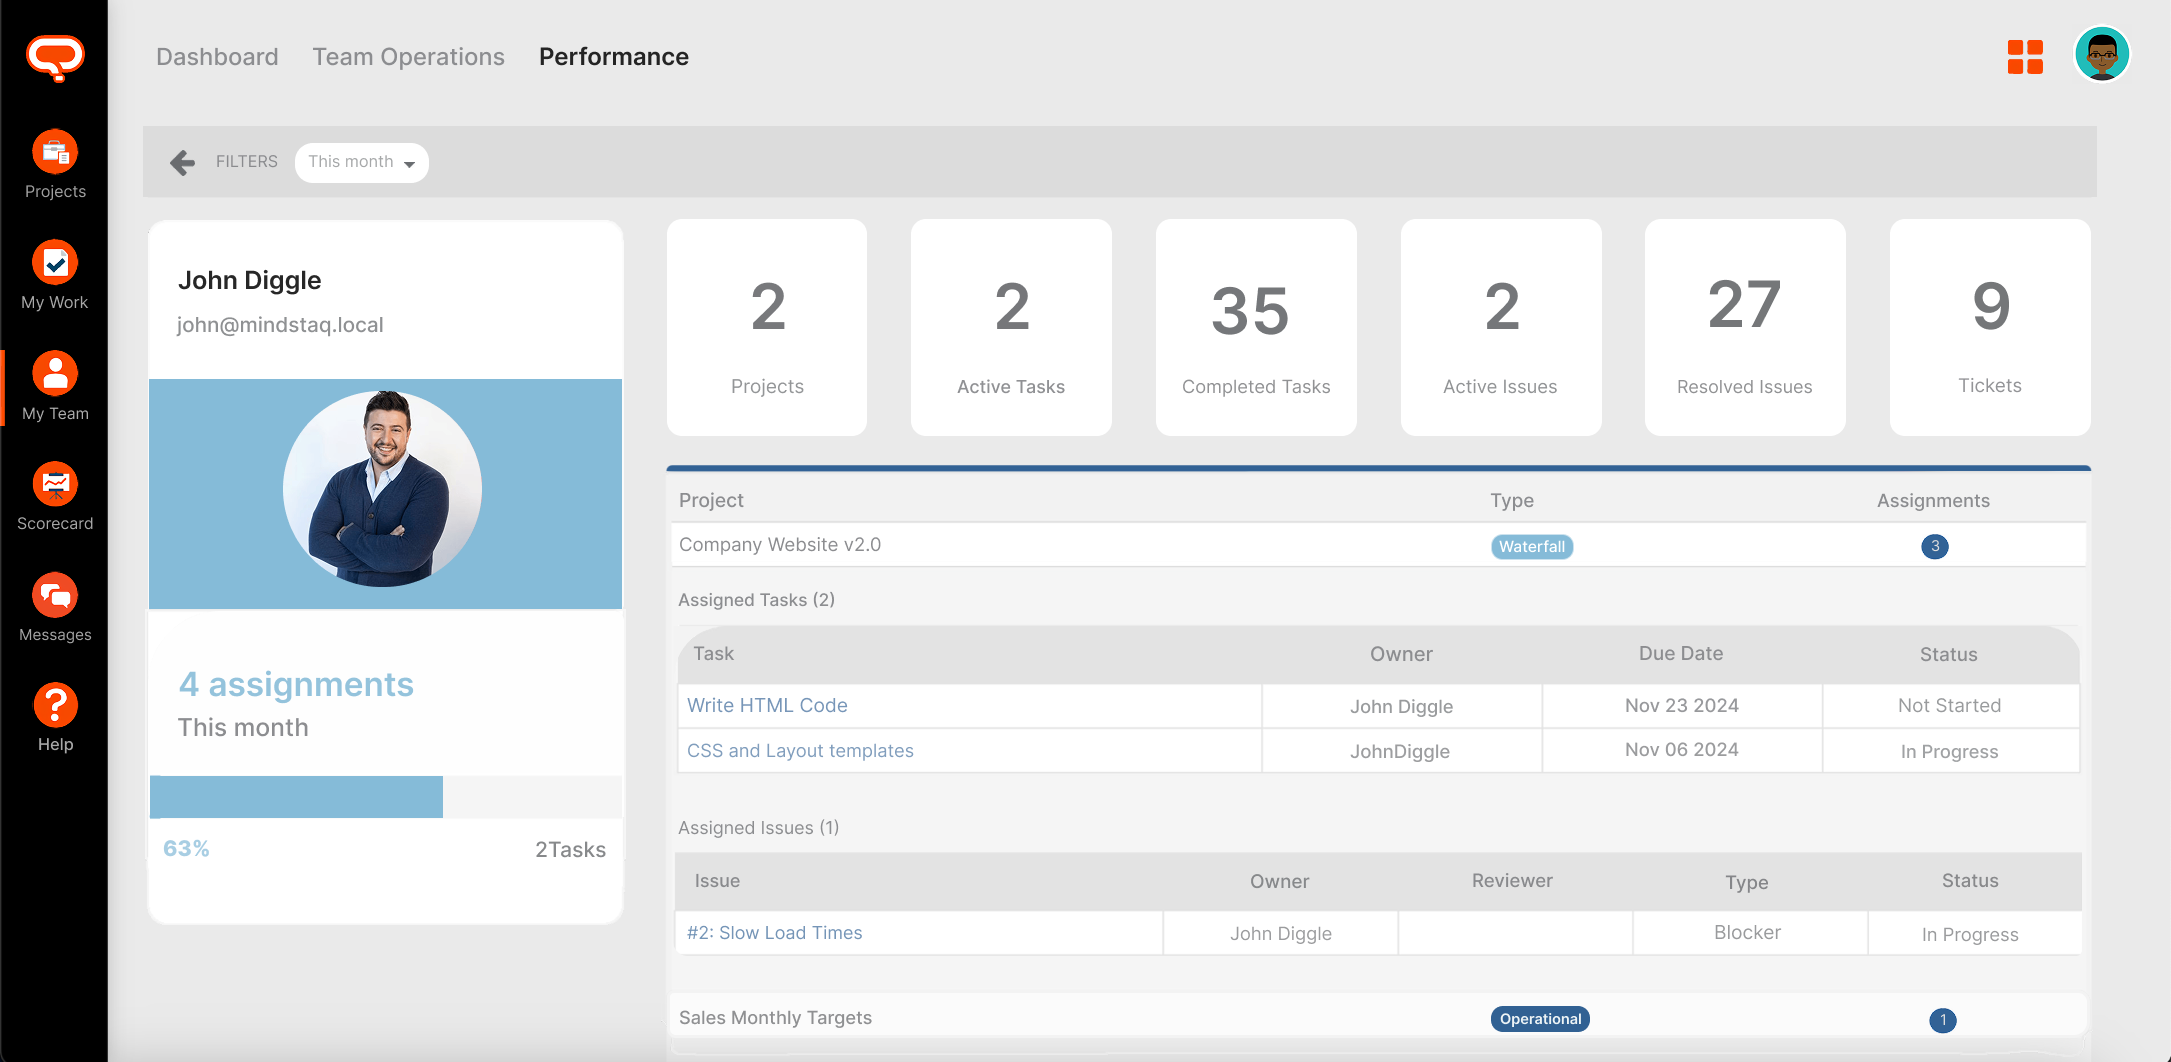Click the Waterfall type badge
This screenshot has height=1062, width=2171.
[1531, 546]
